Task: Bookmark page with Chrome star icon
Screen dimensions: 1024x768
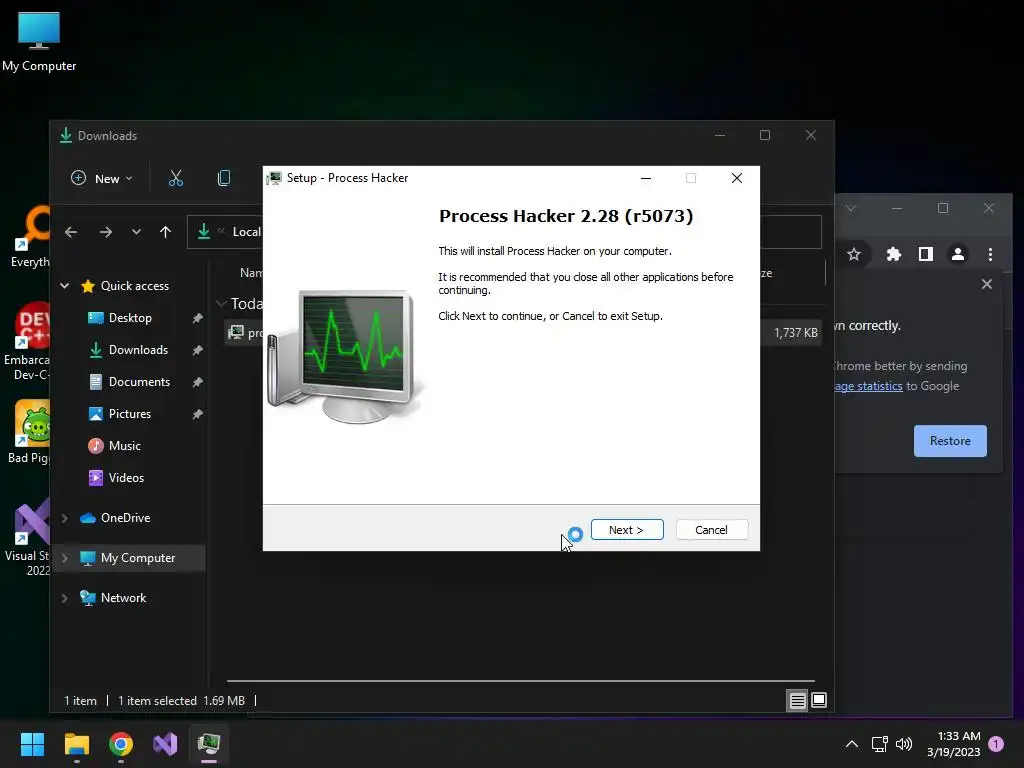Action: pos(854,254)
